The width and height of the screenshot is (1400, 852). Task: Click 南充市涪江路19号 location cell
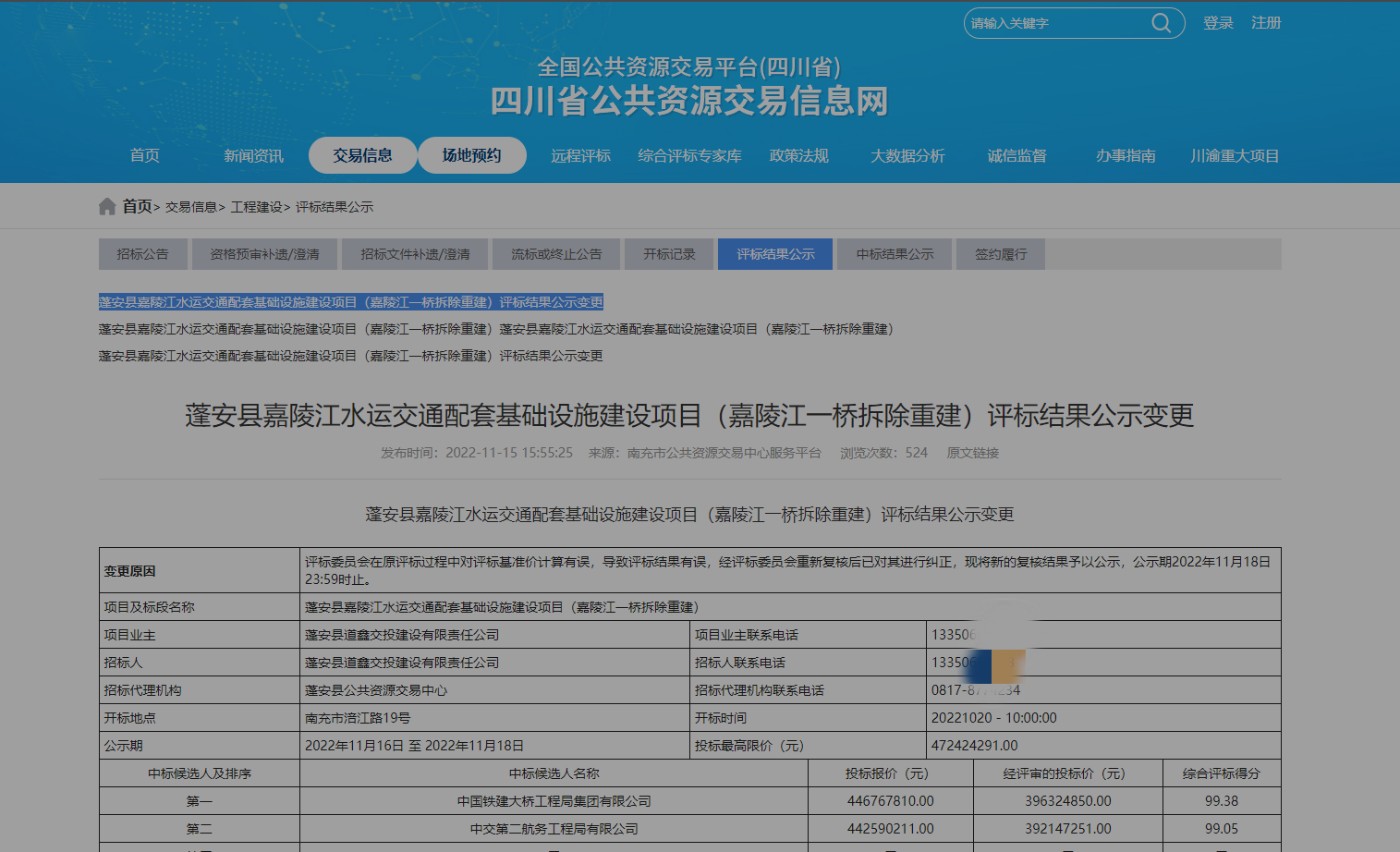(495, 718)
